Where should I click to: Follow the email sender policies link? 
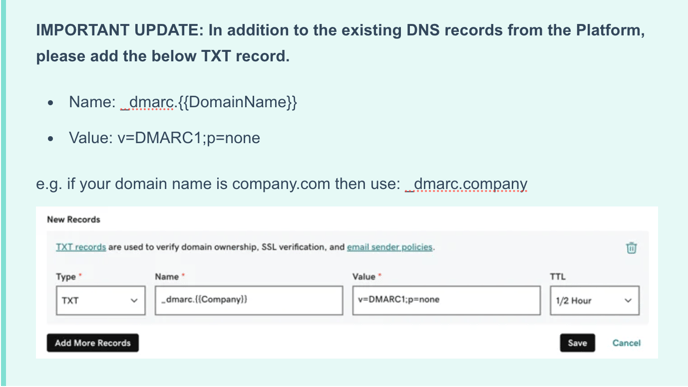coord(390,247)
